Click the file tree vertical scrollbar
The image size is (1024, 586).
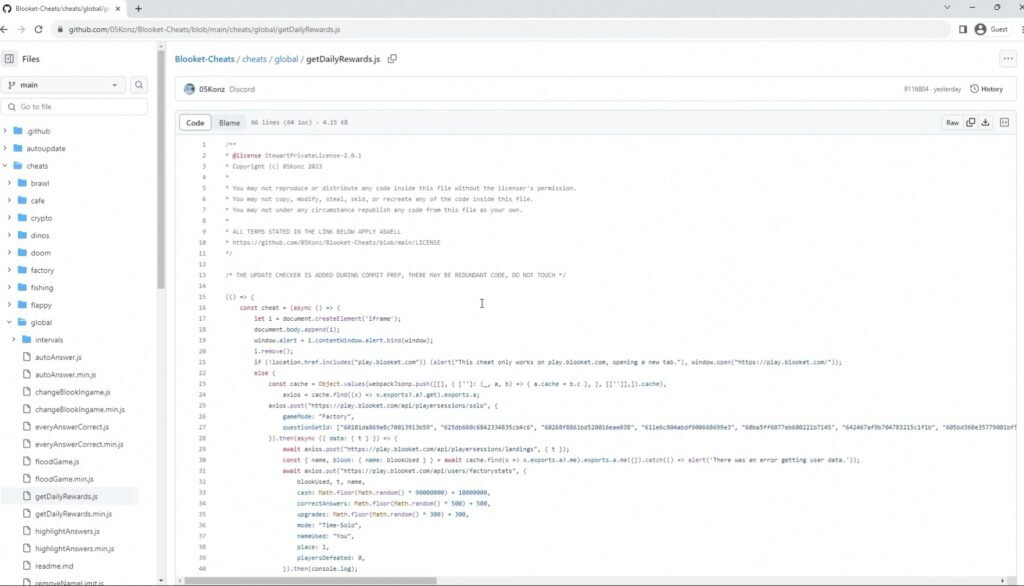pyautogui.click(x=161, y=170)
